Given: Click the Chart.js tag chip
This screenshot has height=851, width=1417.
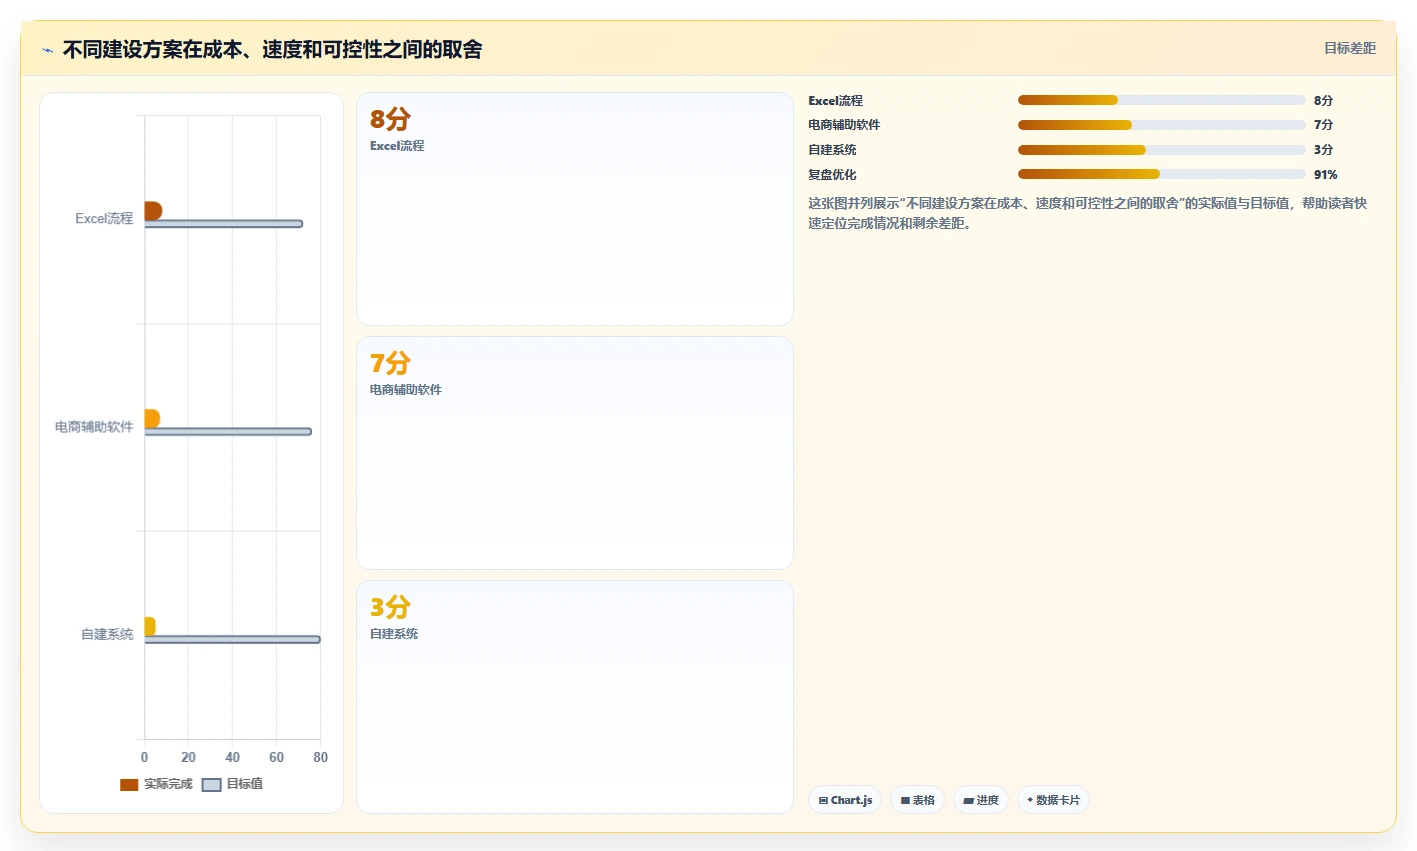Looking at the screenshot, I should tap(845, 800).
